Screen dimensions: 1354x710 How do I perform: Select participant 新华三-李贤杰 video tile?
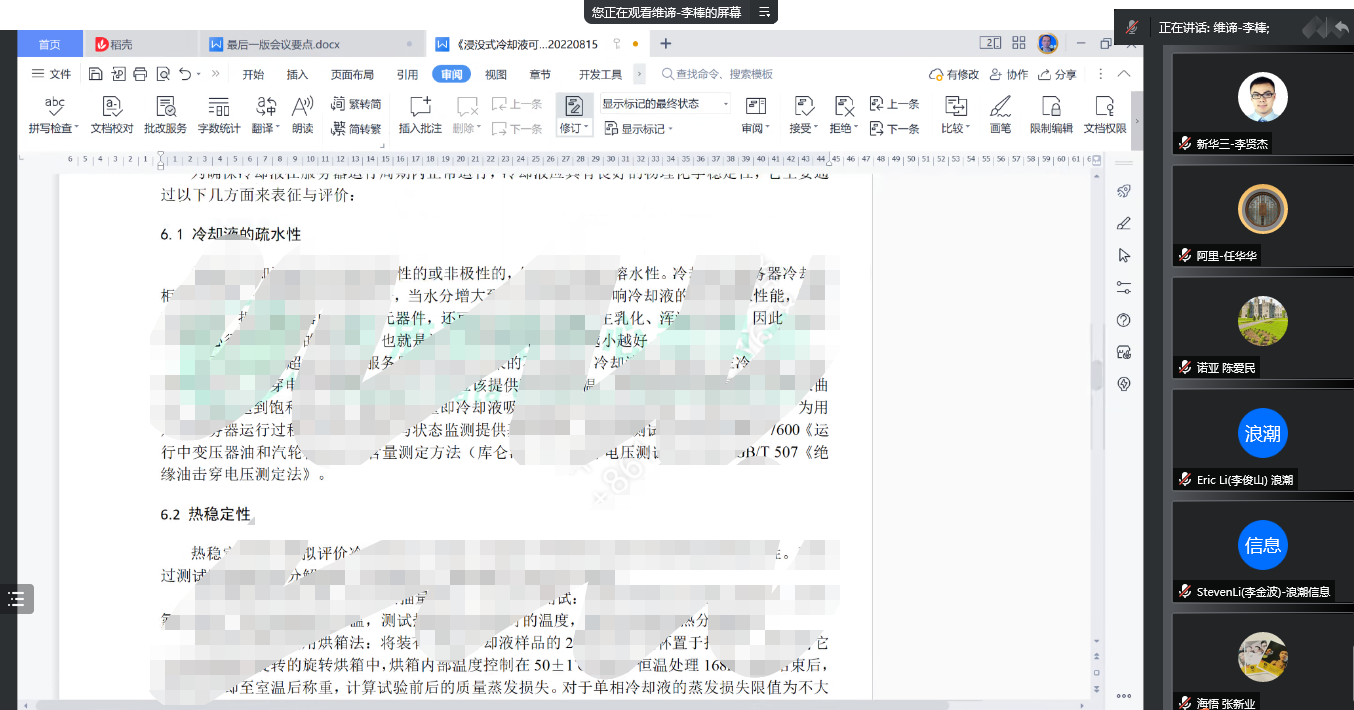(1262, 103)
